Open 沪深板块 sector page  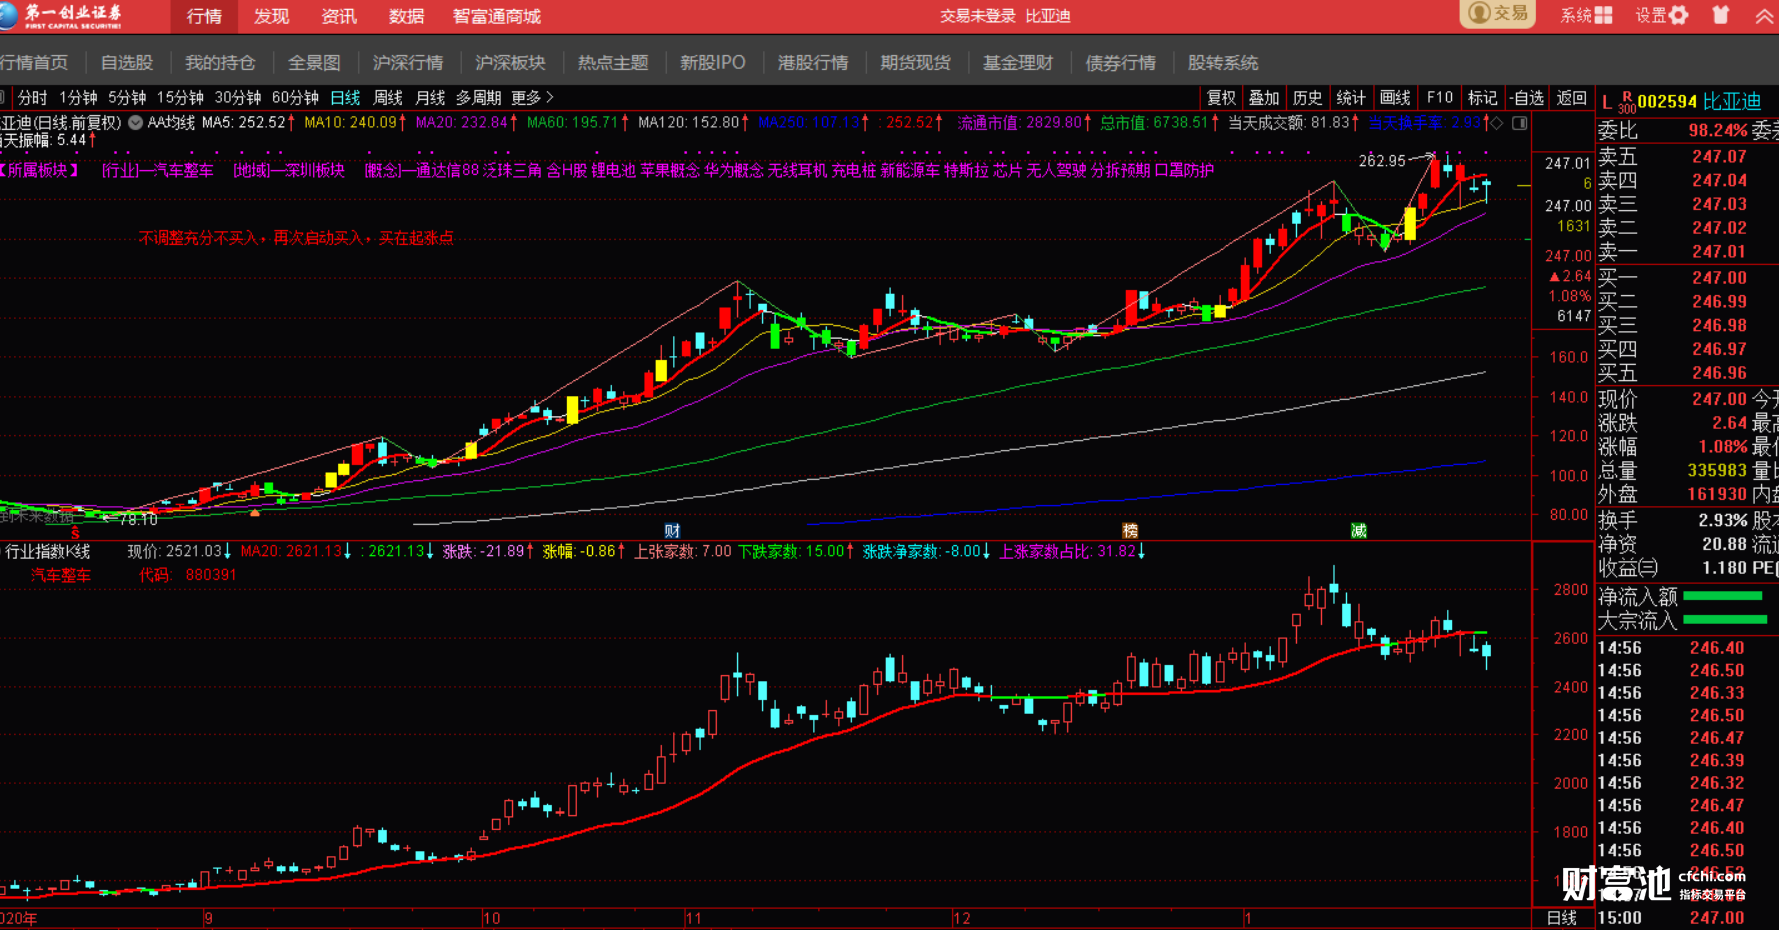click(x=510, y=63)
